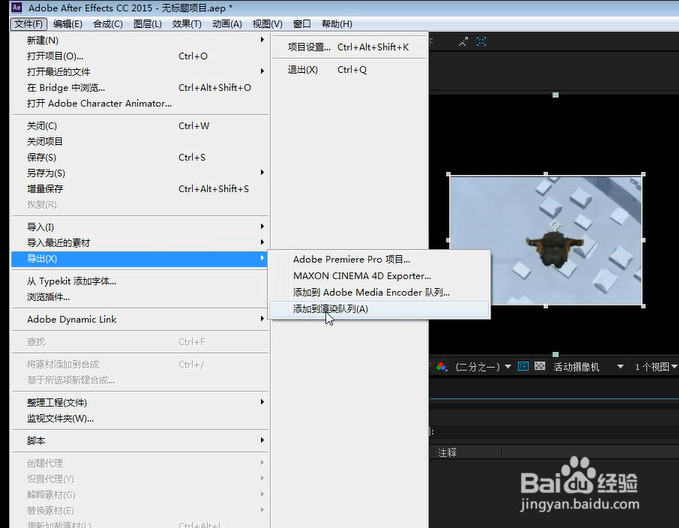Screen dimensions: 679x528
Task: Expand 整理工程(文件) submenu
Action: tap(139, 403)
